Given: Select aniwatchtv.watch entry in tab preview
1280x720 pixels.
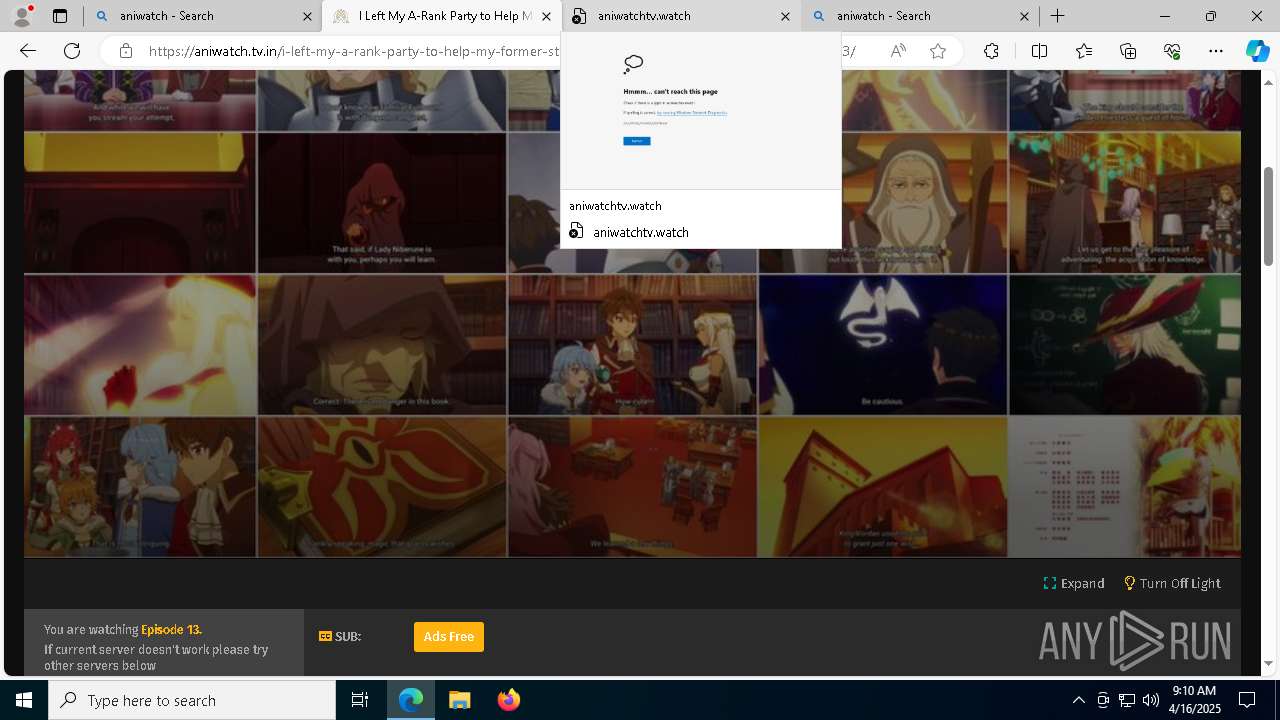Looking at the screenshot, I should 700,232.
